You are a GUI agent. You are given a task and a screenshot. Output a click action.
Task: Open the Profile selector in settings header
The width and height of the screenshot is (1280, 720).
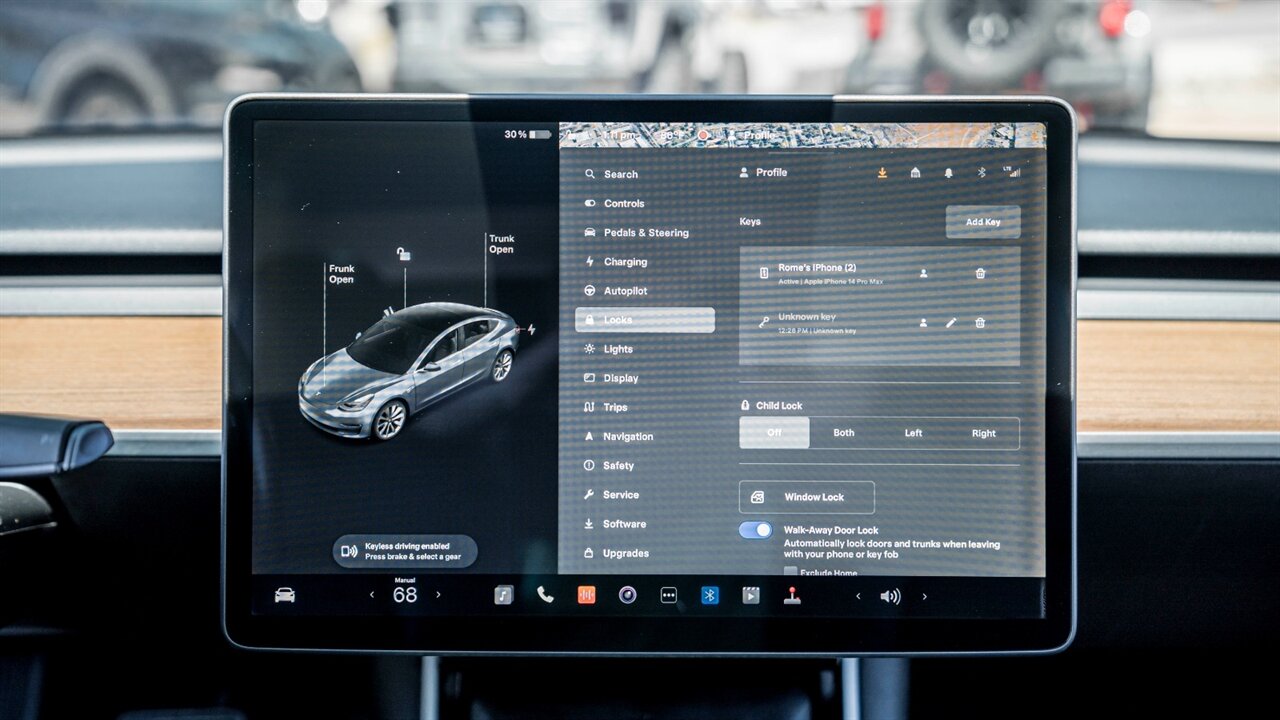763,172
